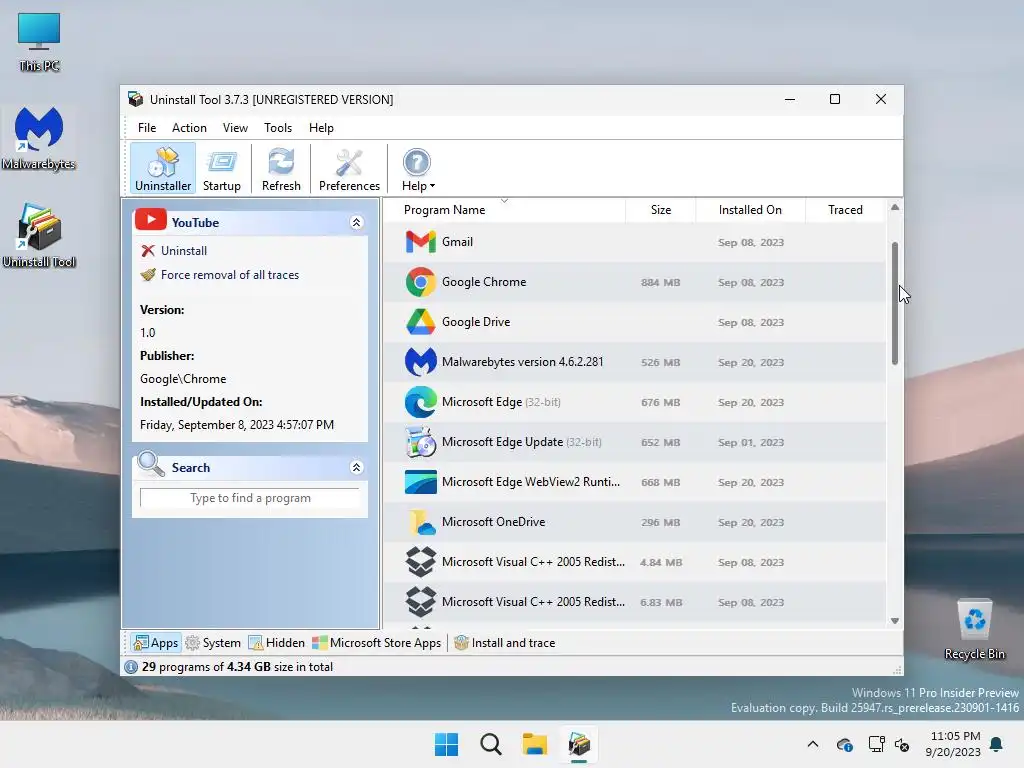Switch to the Hidden tab
Viewport: 1024px width, 768px height.
(x=276, y=643)
